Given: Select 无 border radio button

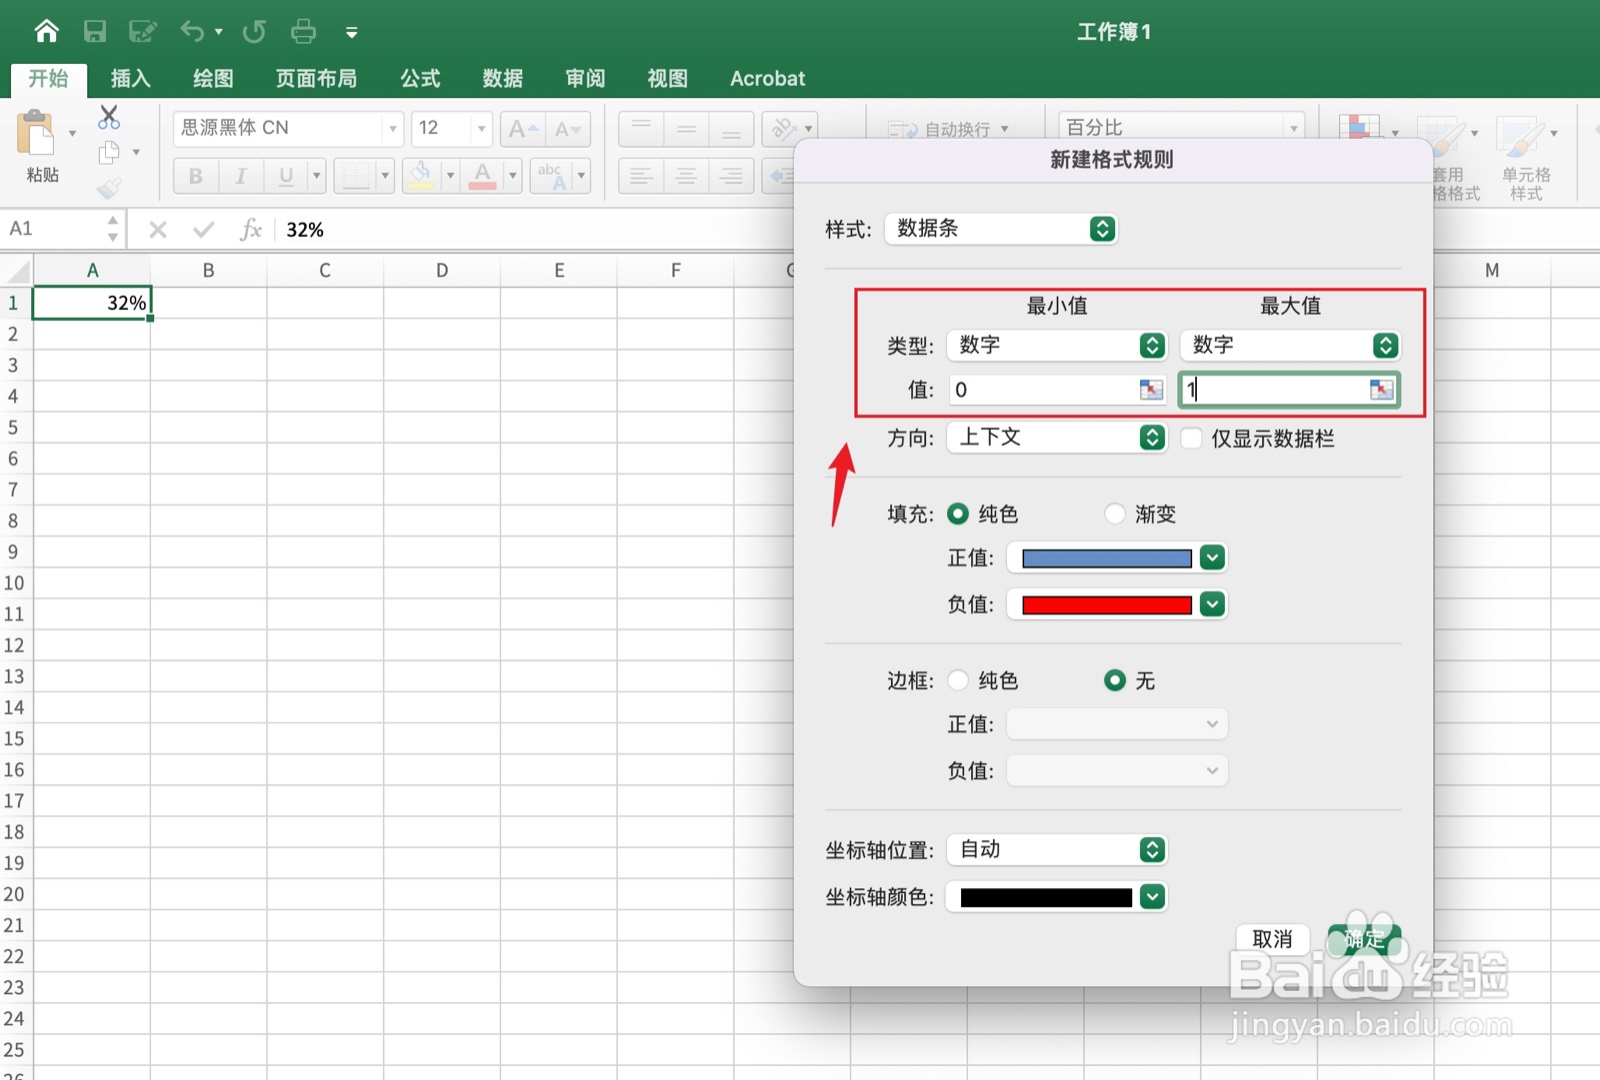Looking at the screenshot, I should tap(1114, 680).
